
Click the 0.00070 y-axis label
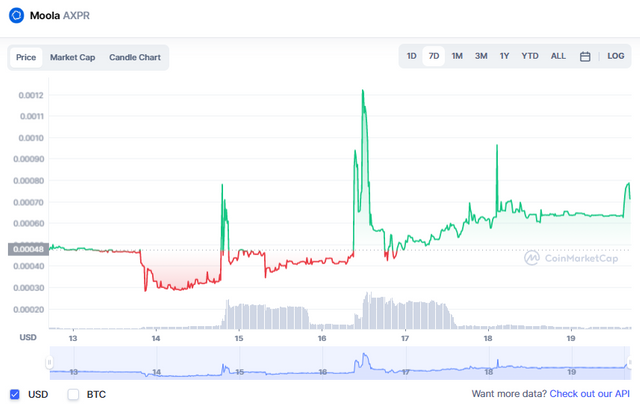29,202
